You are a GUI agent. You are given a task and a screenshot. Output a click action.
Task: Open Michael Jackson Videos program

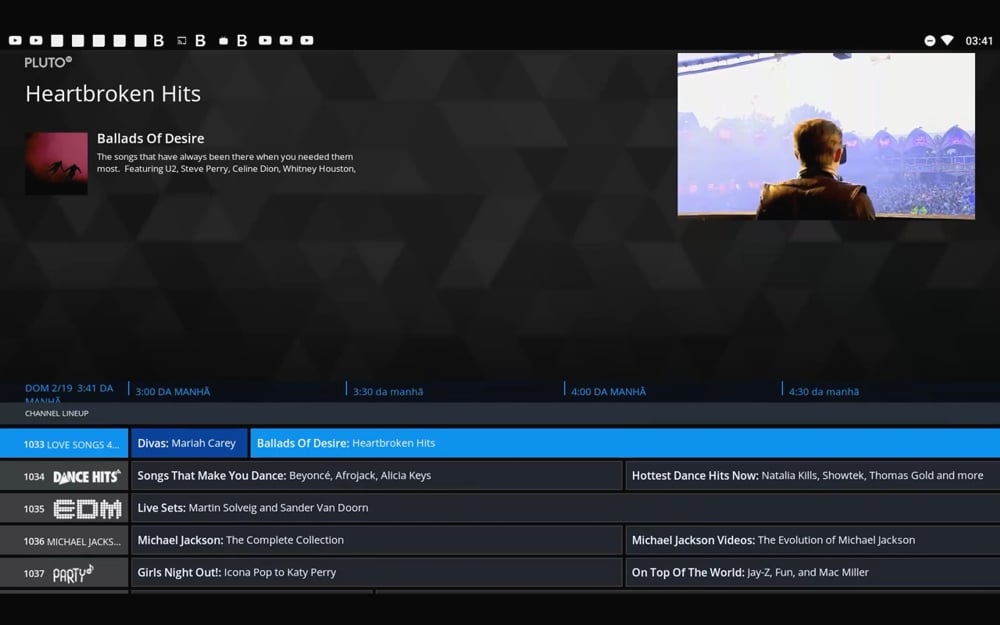coord(812,540)
